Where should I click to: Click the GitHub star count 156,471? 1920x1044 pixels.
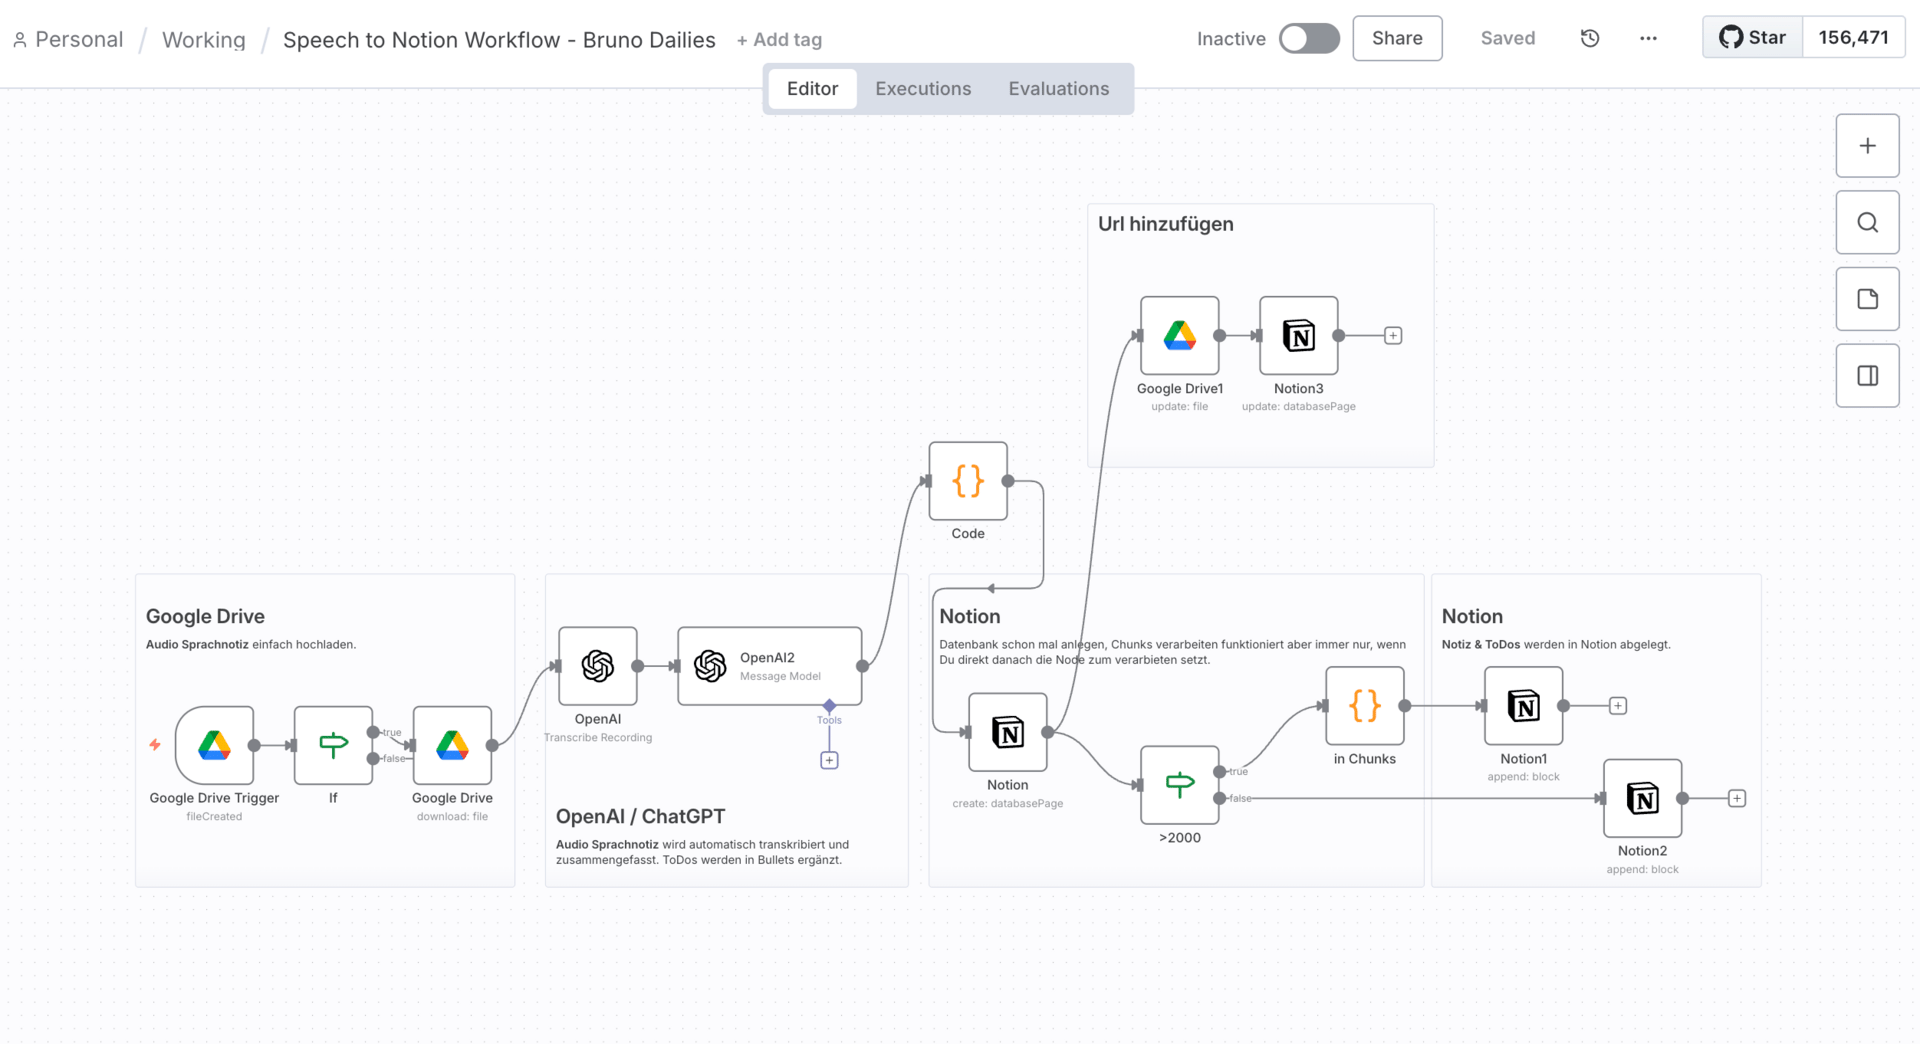click(x=1854, y=38)
